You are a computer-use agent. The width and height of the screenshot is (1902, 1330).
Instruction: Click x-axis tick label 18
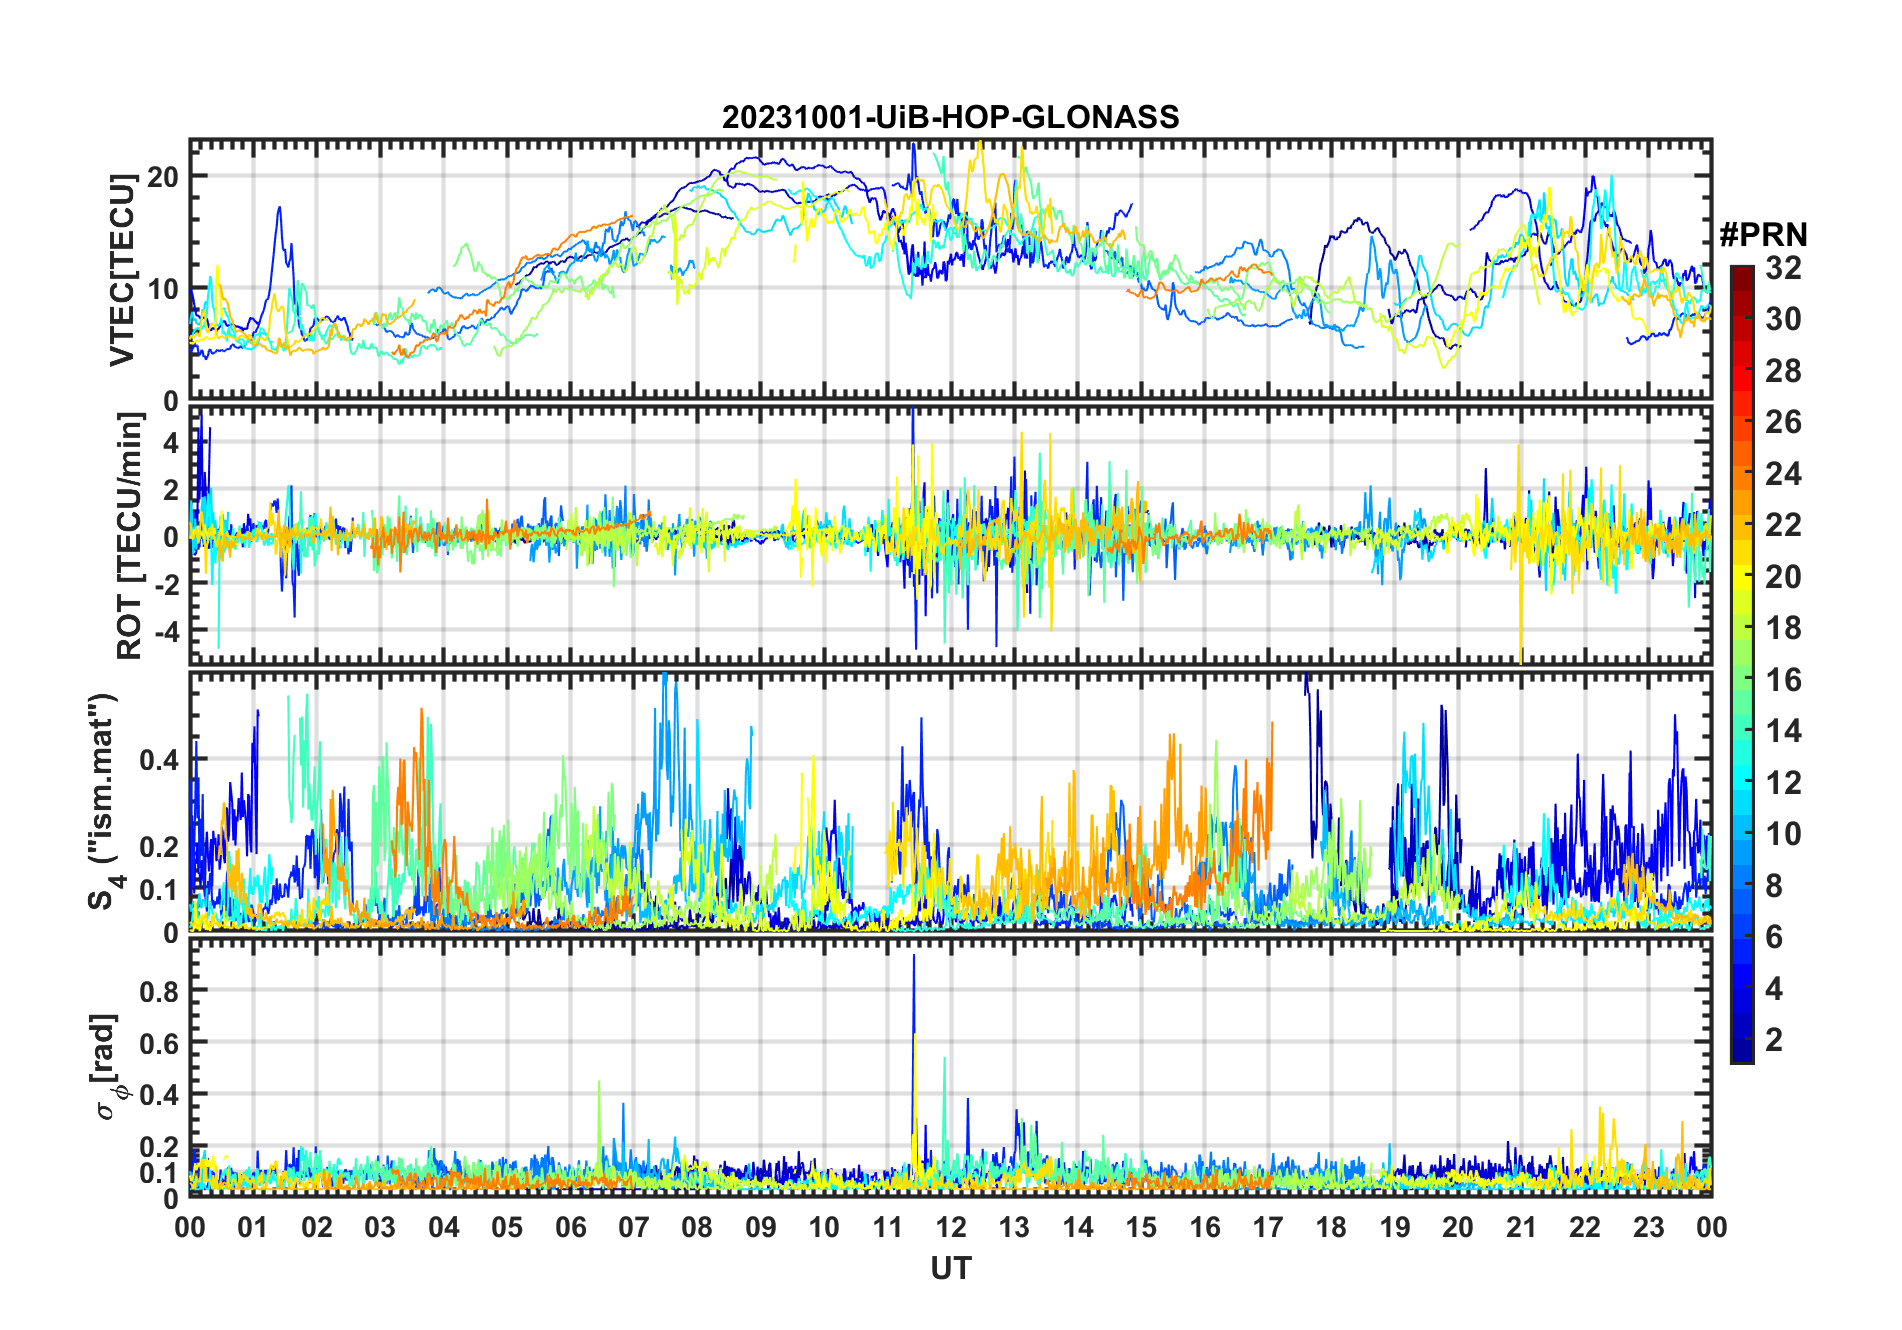[x=1331, y=1227]
